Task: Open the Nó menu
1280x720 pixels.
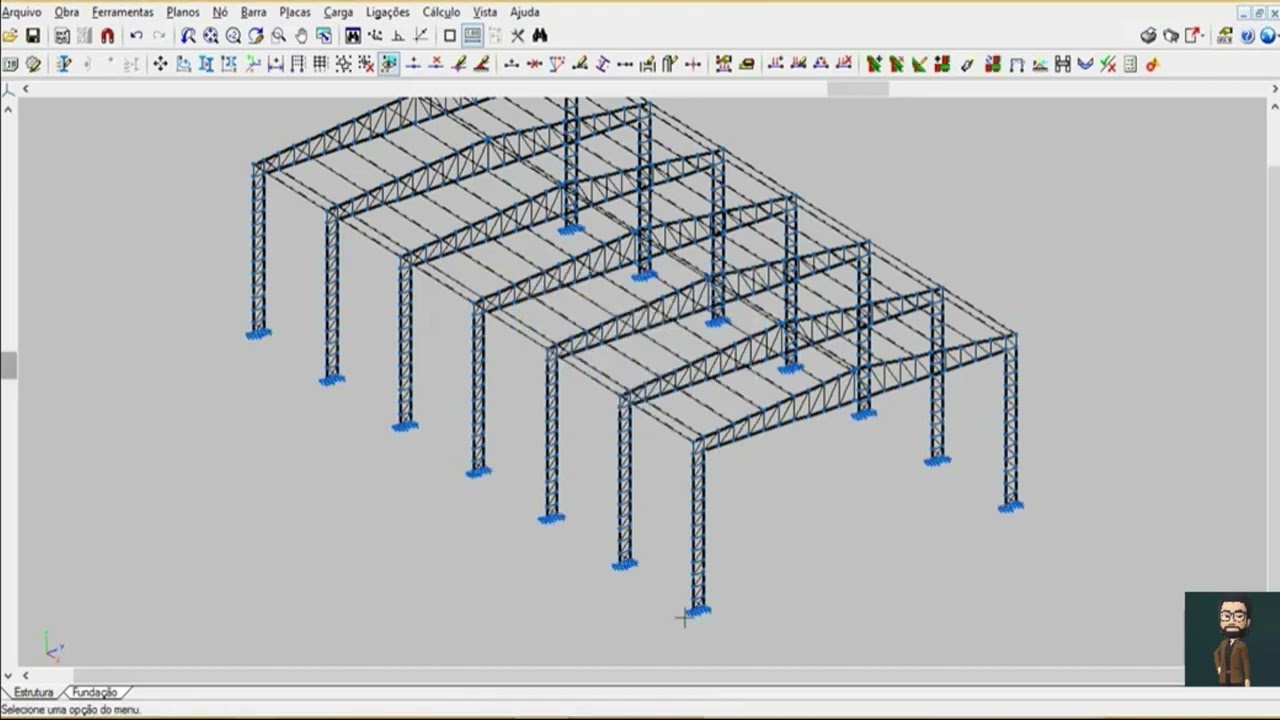Action: click(220, 12)
